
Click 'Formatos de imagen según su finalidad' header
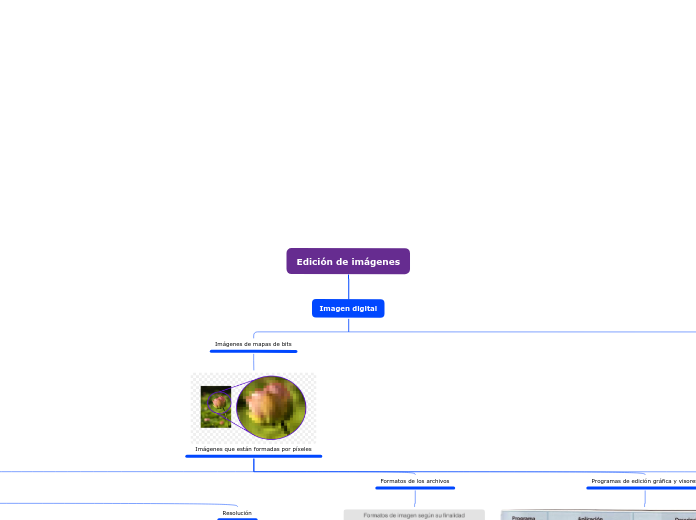tap(414, 515)
